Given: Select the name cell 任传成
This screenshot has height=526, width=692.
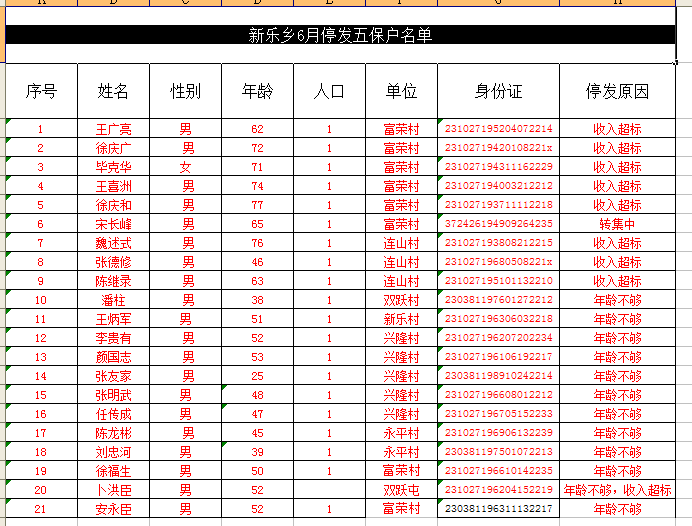Looking at the screenshot, I should pos(113,413).
